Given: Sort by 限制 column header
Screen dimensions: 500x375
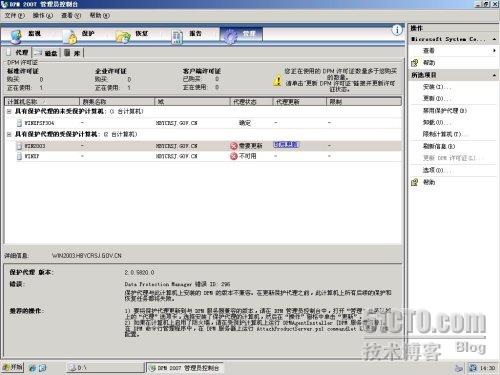Looking at the screenshot, I should click(x=364, y=101).
